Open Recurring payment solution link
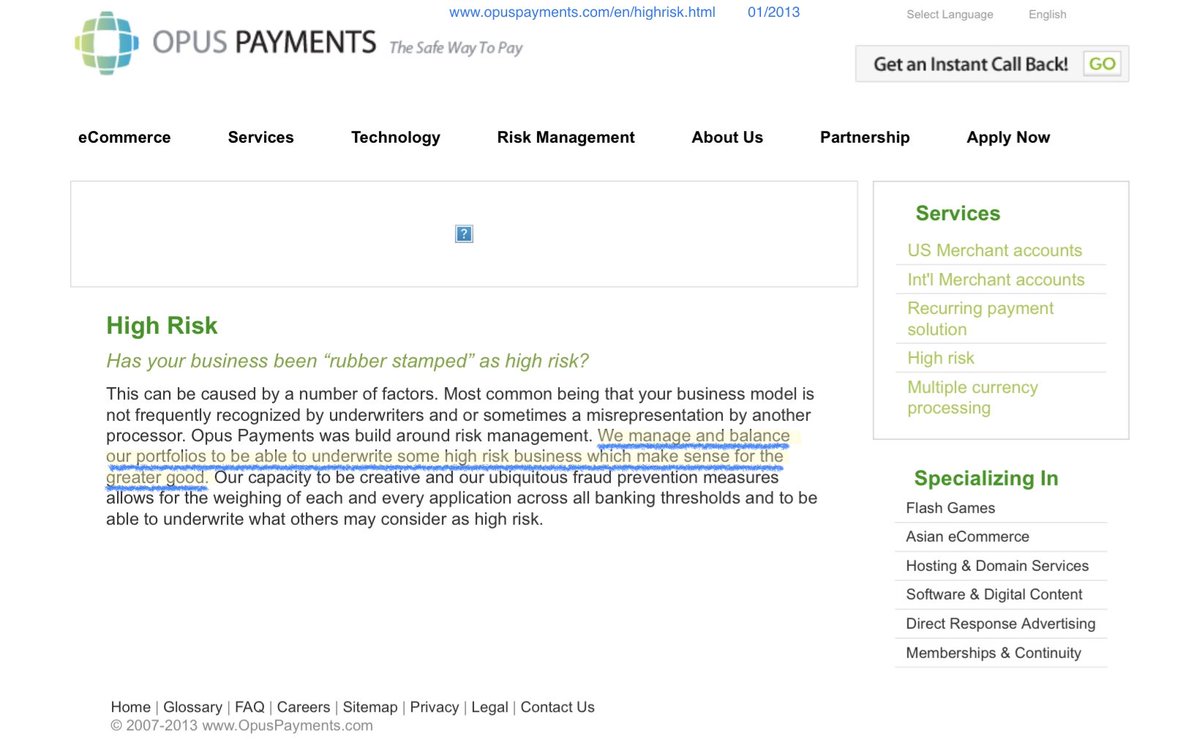Image resolution: width=1200 pixels, height=743 pixels. click(980, 319)
